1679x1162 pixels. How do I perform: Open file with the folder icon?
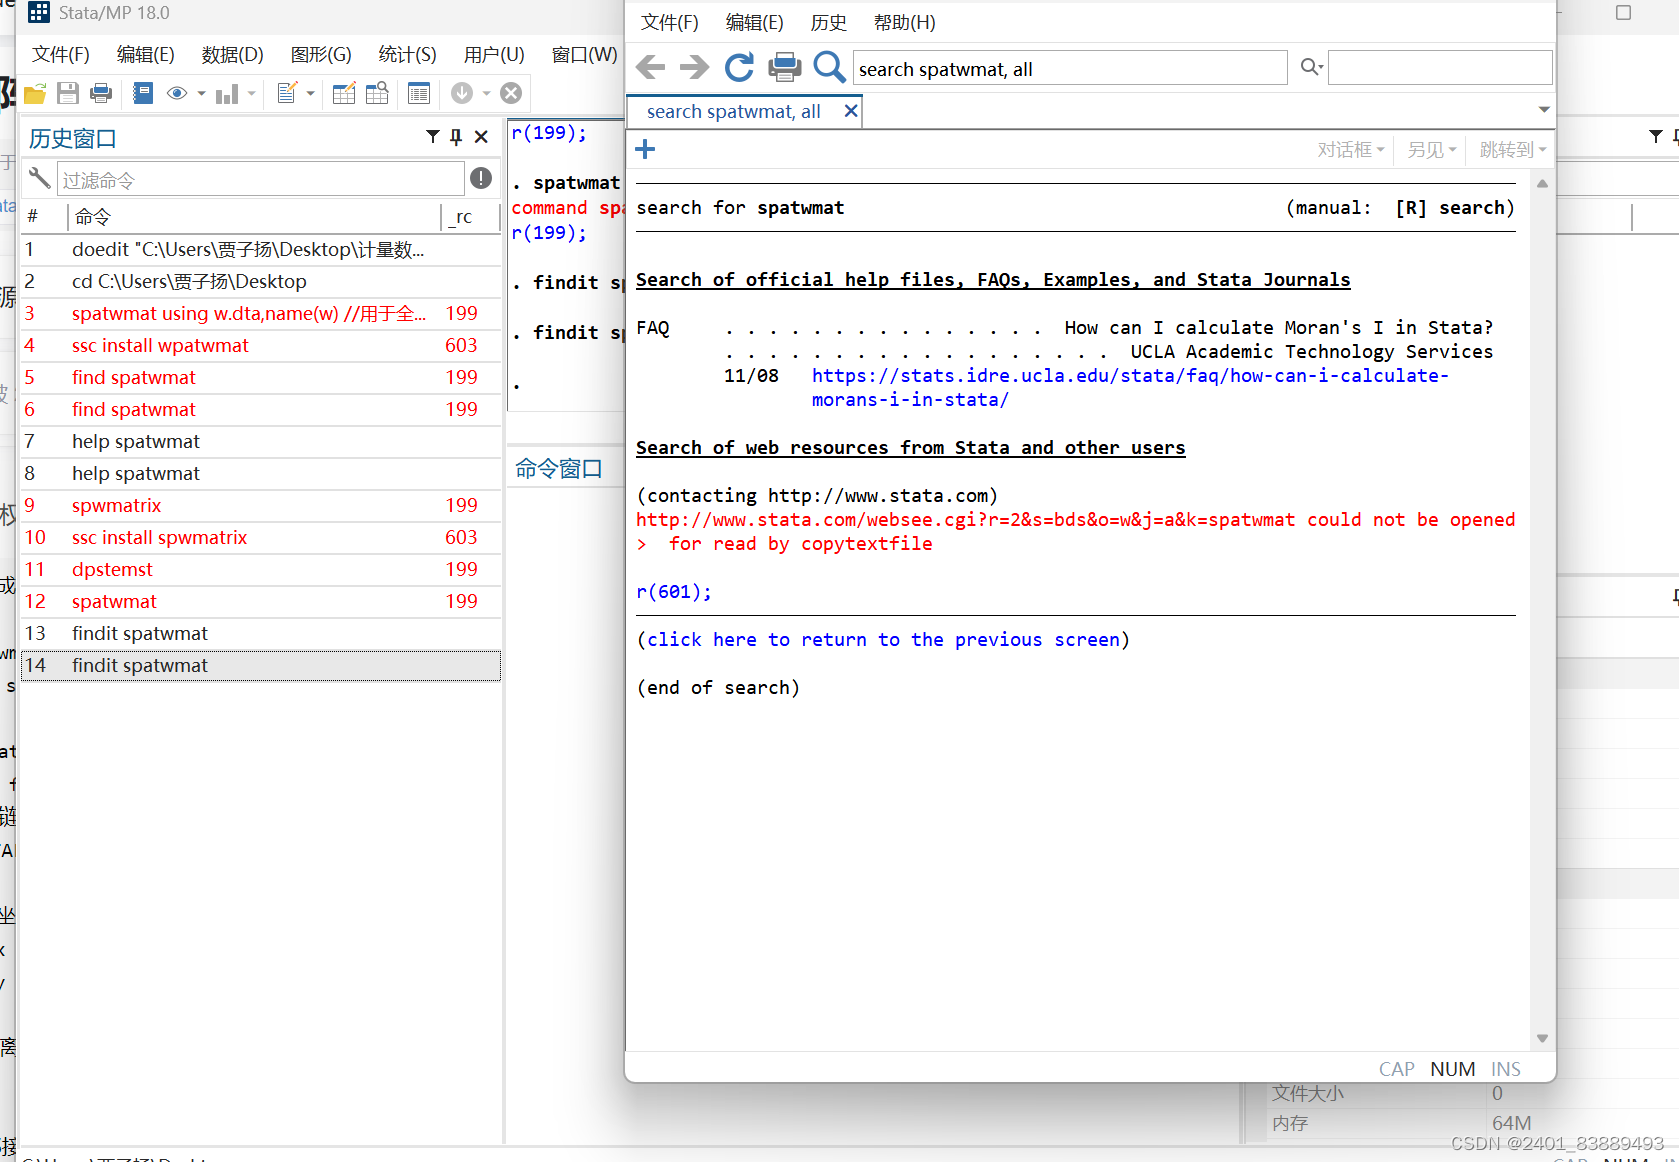pyautogui.click(x=35, y=94)
